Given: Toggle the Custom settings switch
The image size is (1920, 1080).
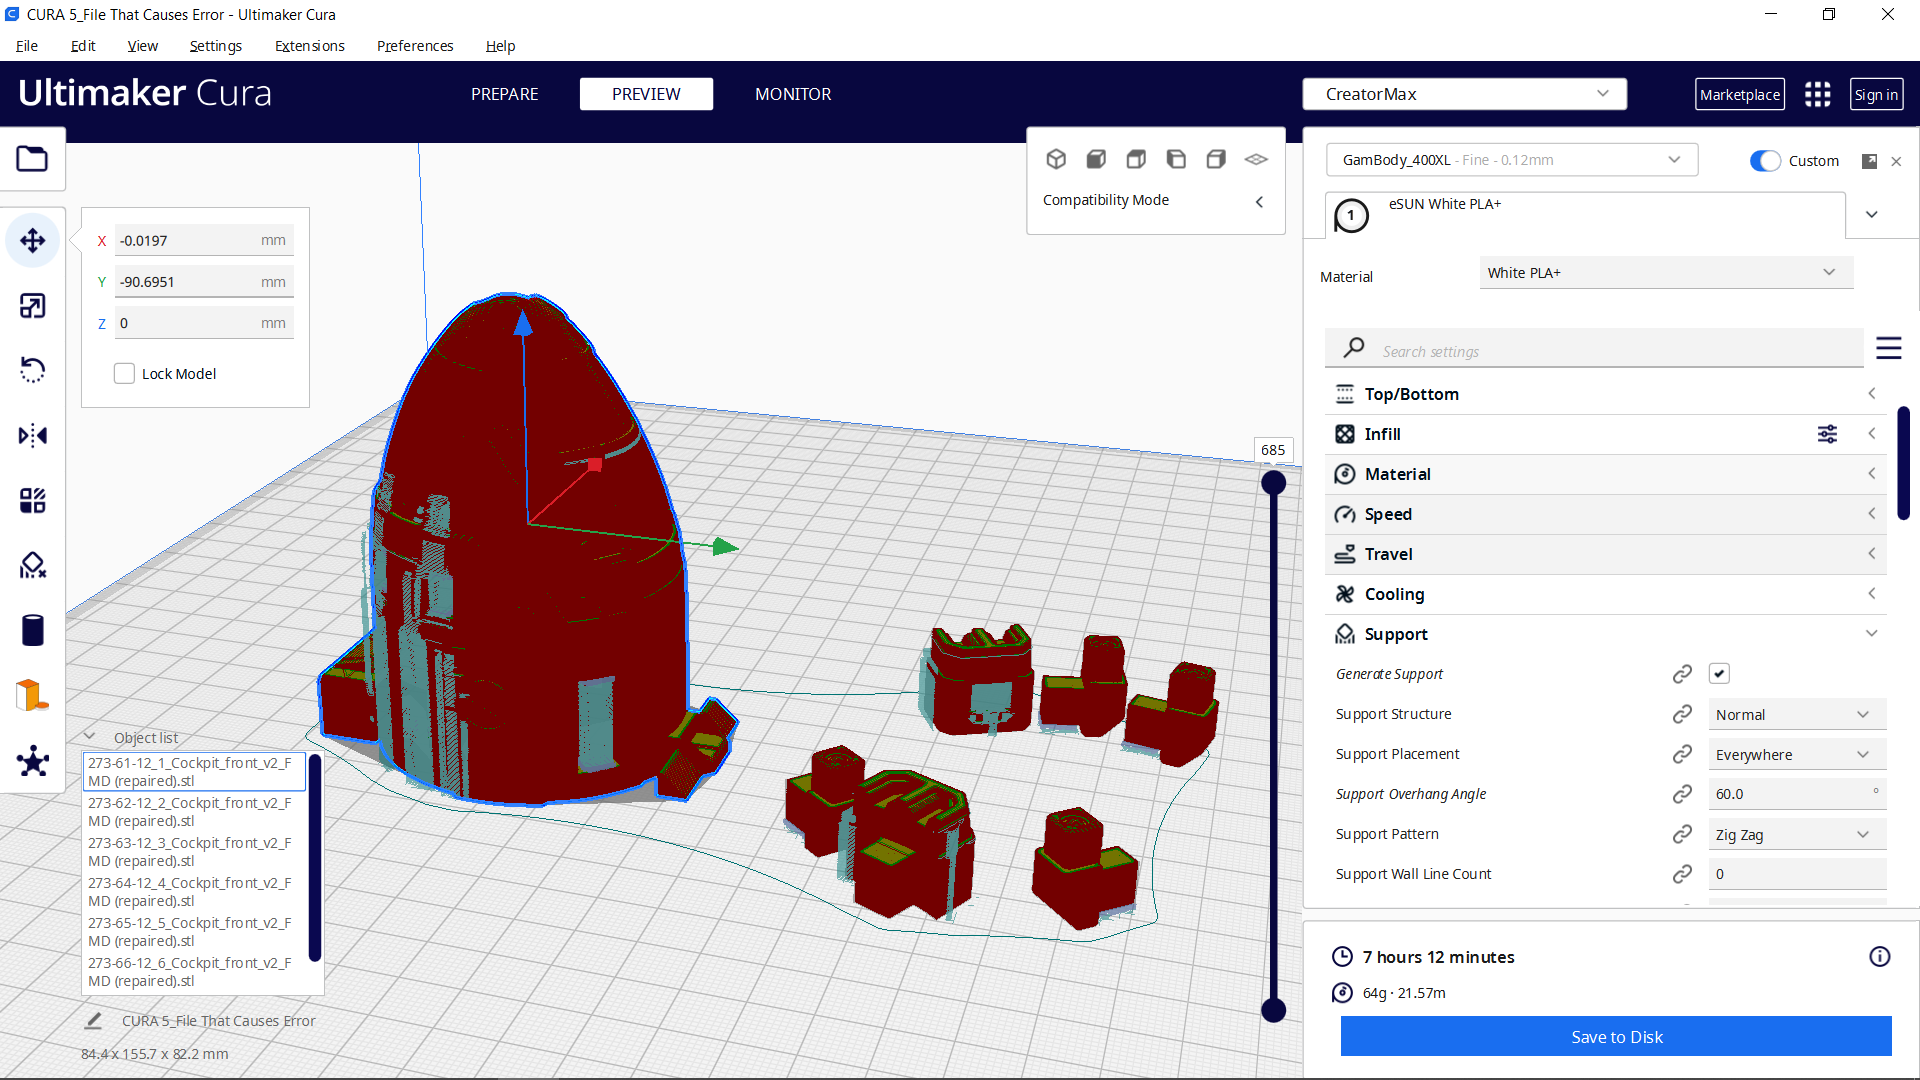Looking at the screenshot, I should click(1765, 161).
